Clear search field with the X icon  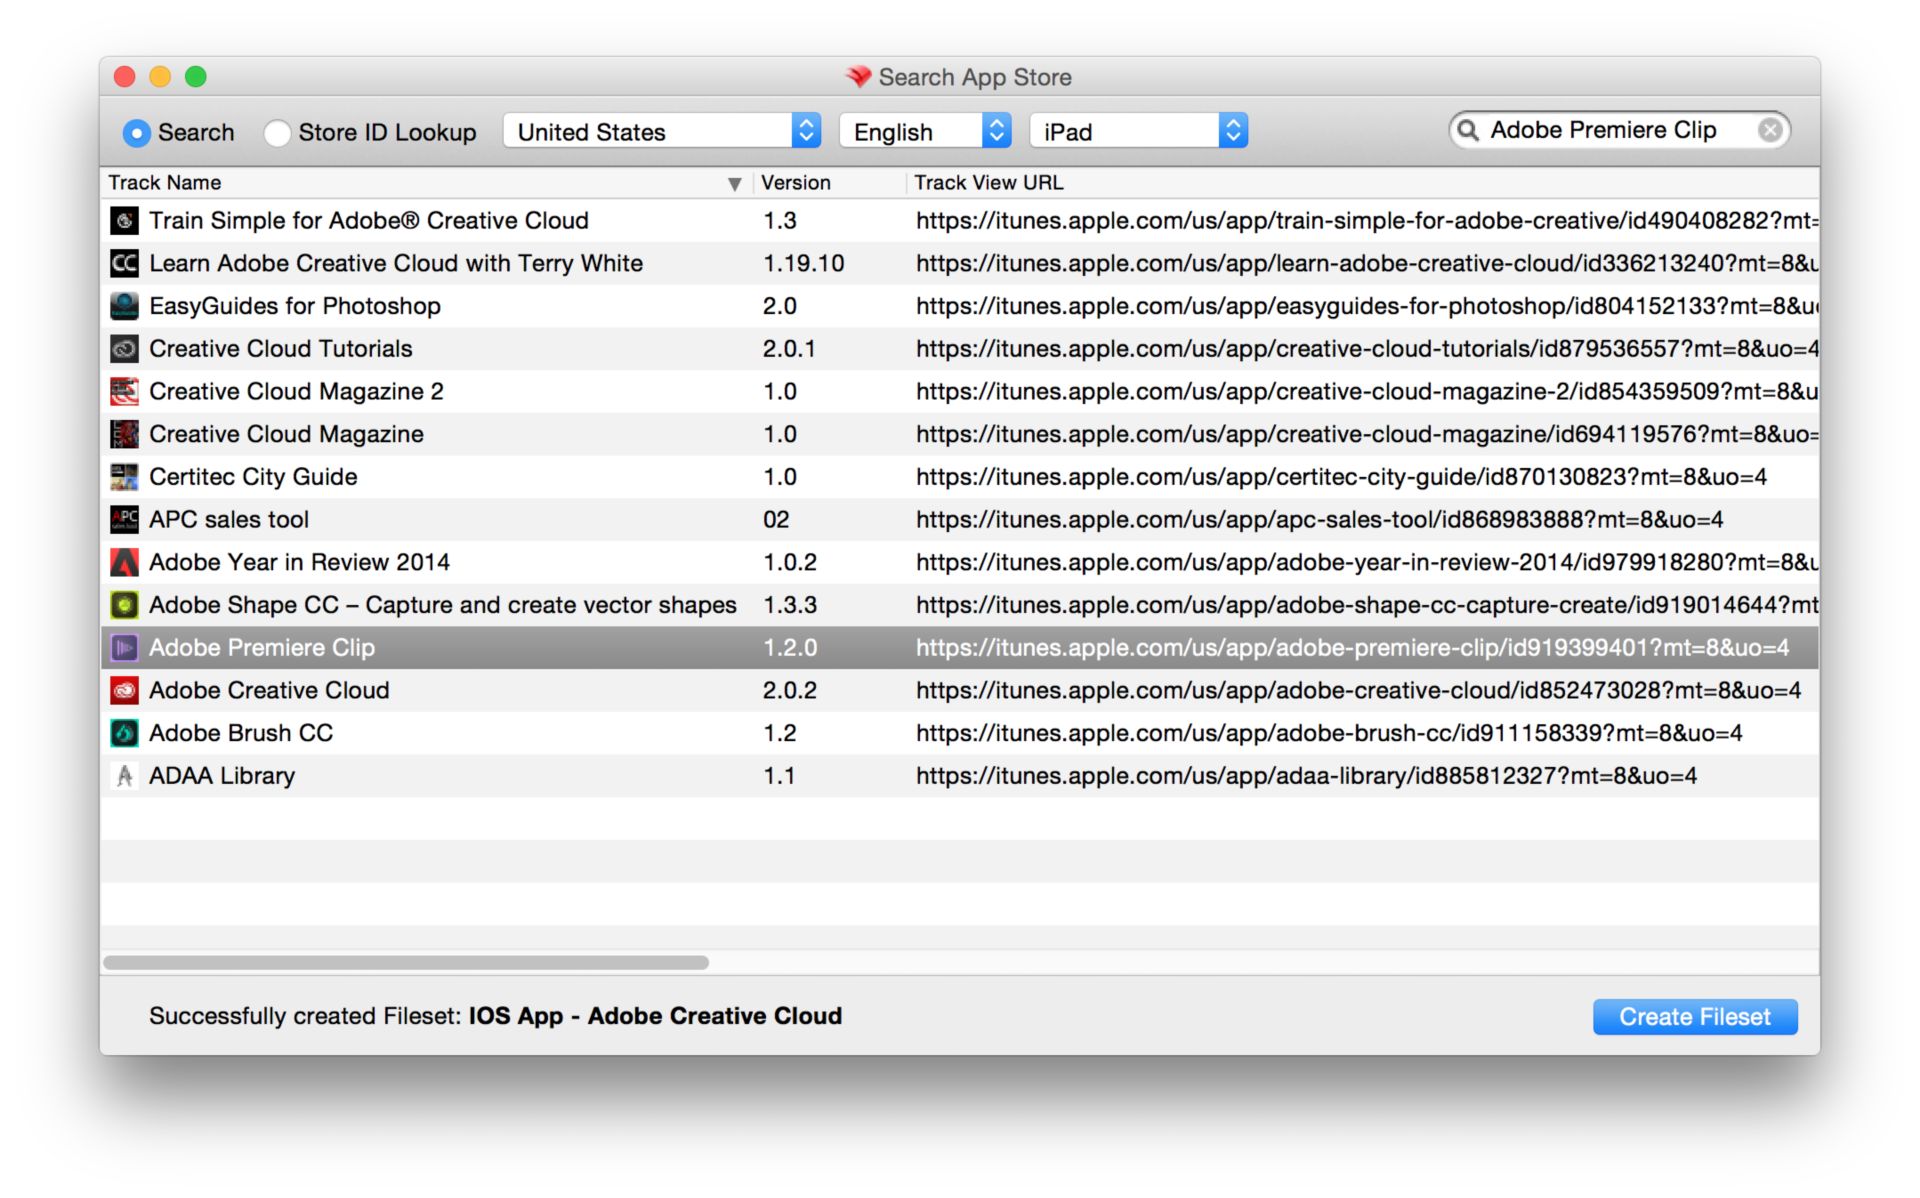[1769, 131]
